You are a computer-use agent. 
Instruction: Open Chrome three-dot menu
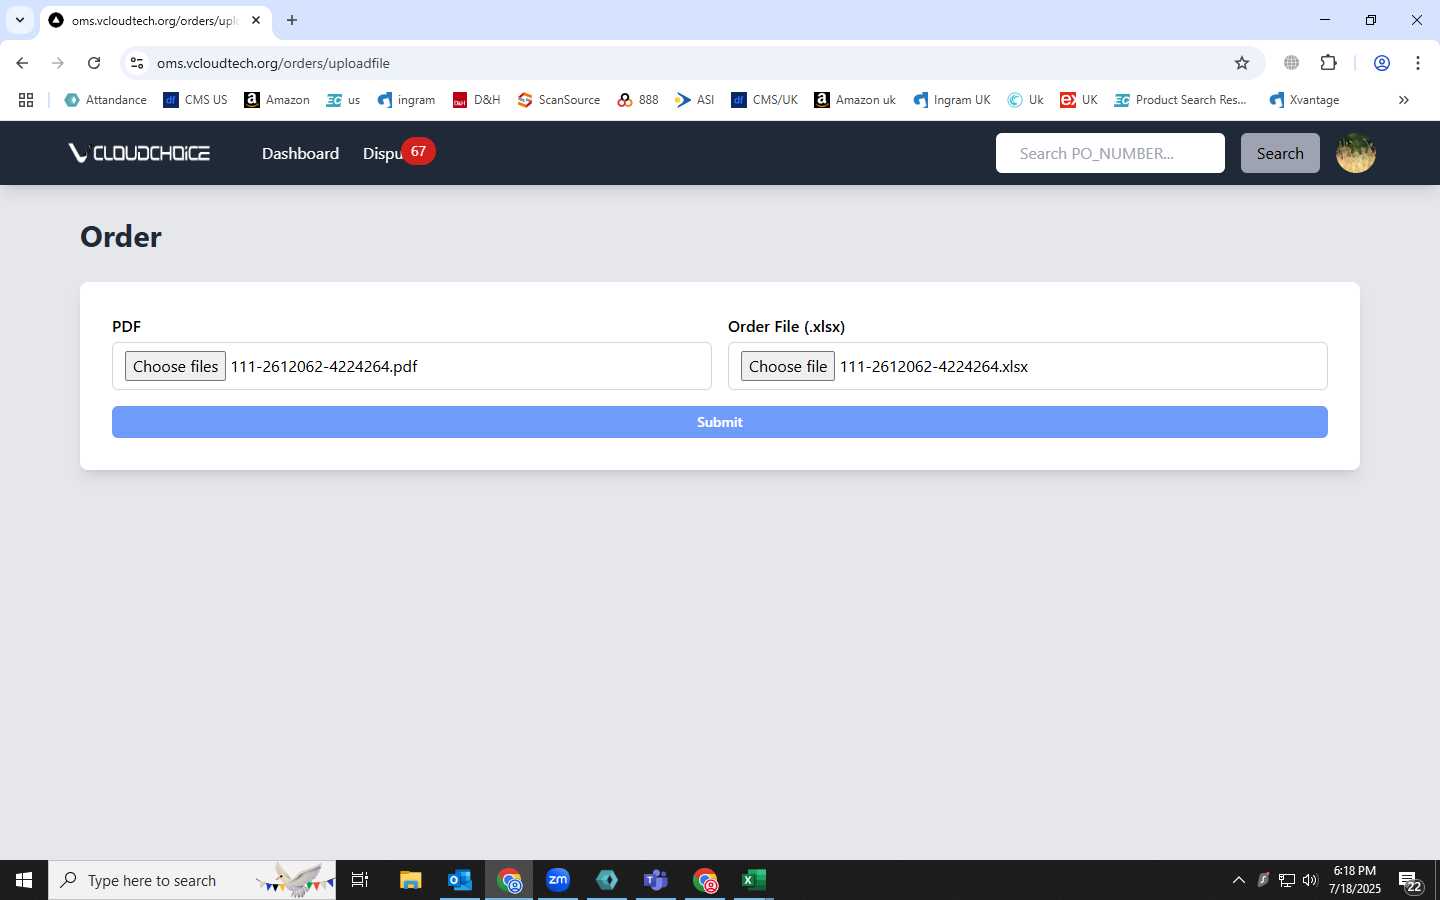pyautogui.click(x=1418, y=63)
